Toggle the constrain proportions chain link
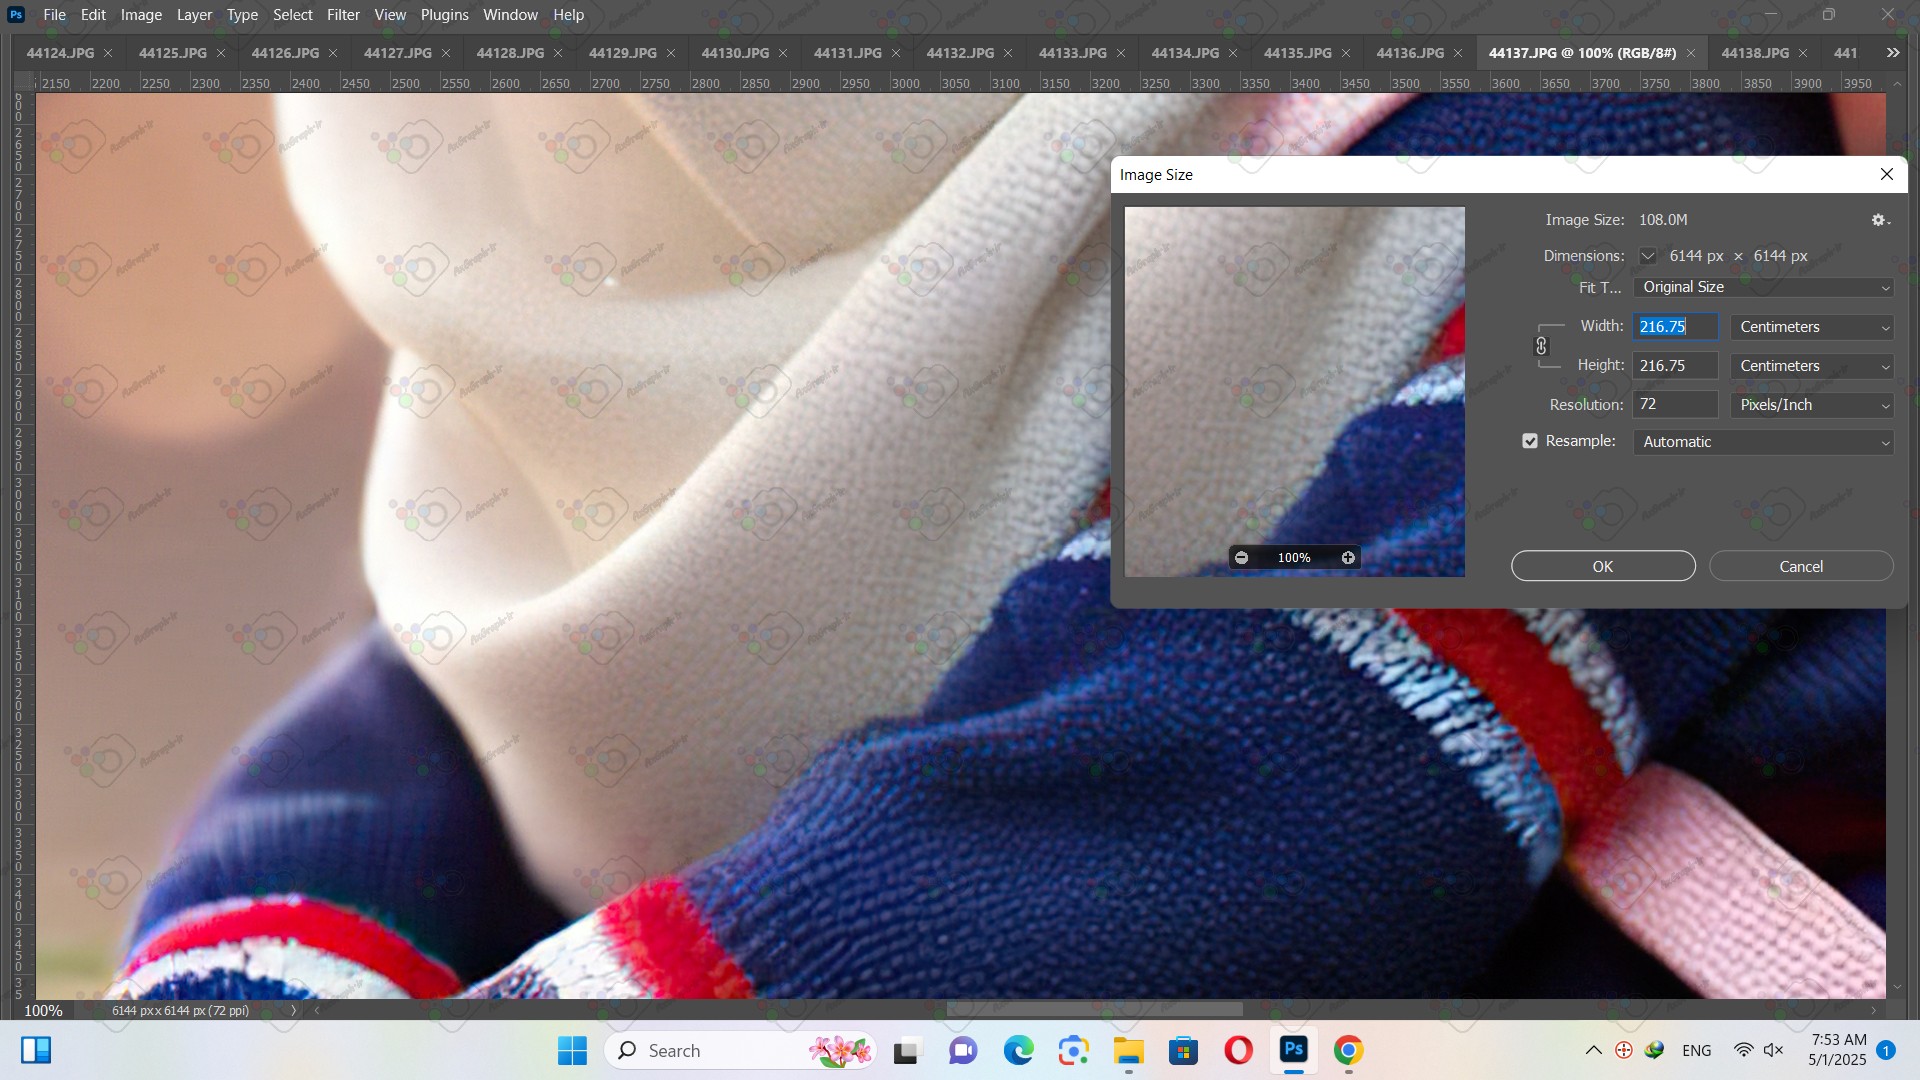Viewport: 1920px width, 1080px height. click(x=1541, y=346)
